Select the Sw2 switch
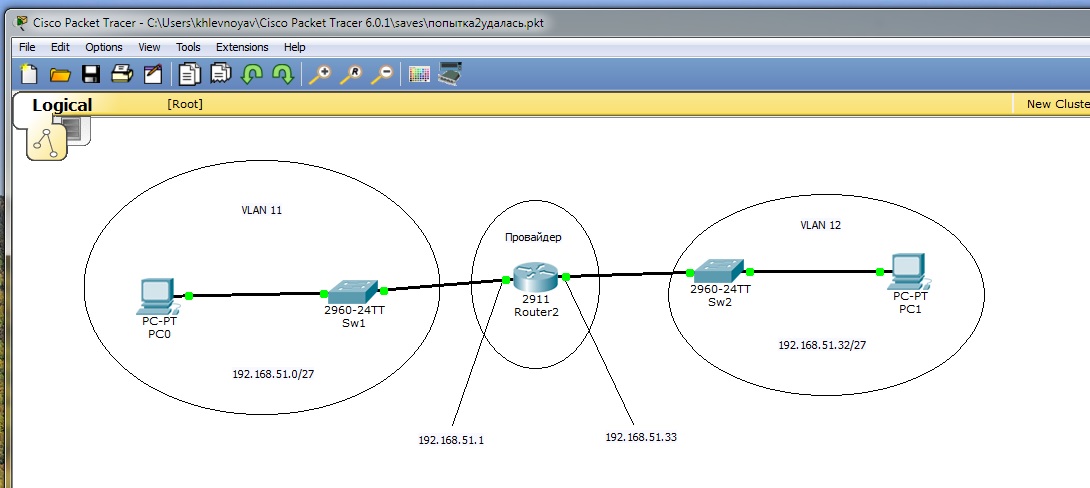Screen dimensions: 1090x488 coord(719,268)
